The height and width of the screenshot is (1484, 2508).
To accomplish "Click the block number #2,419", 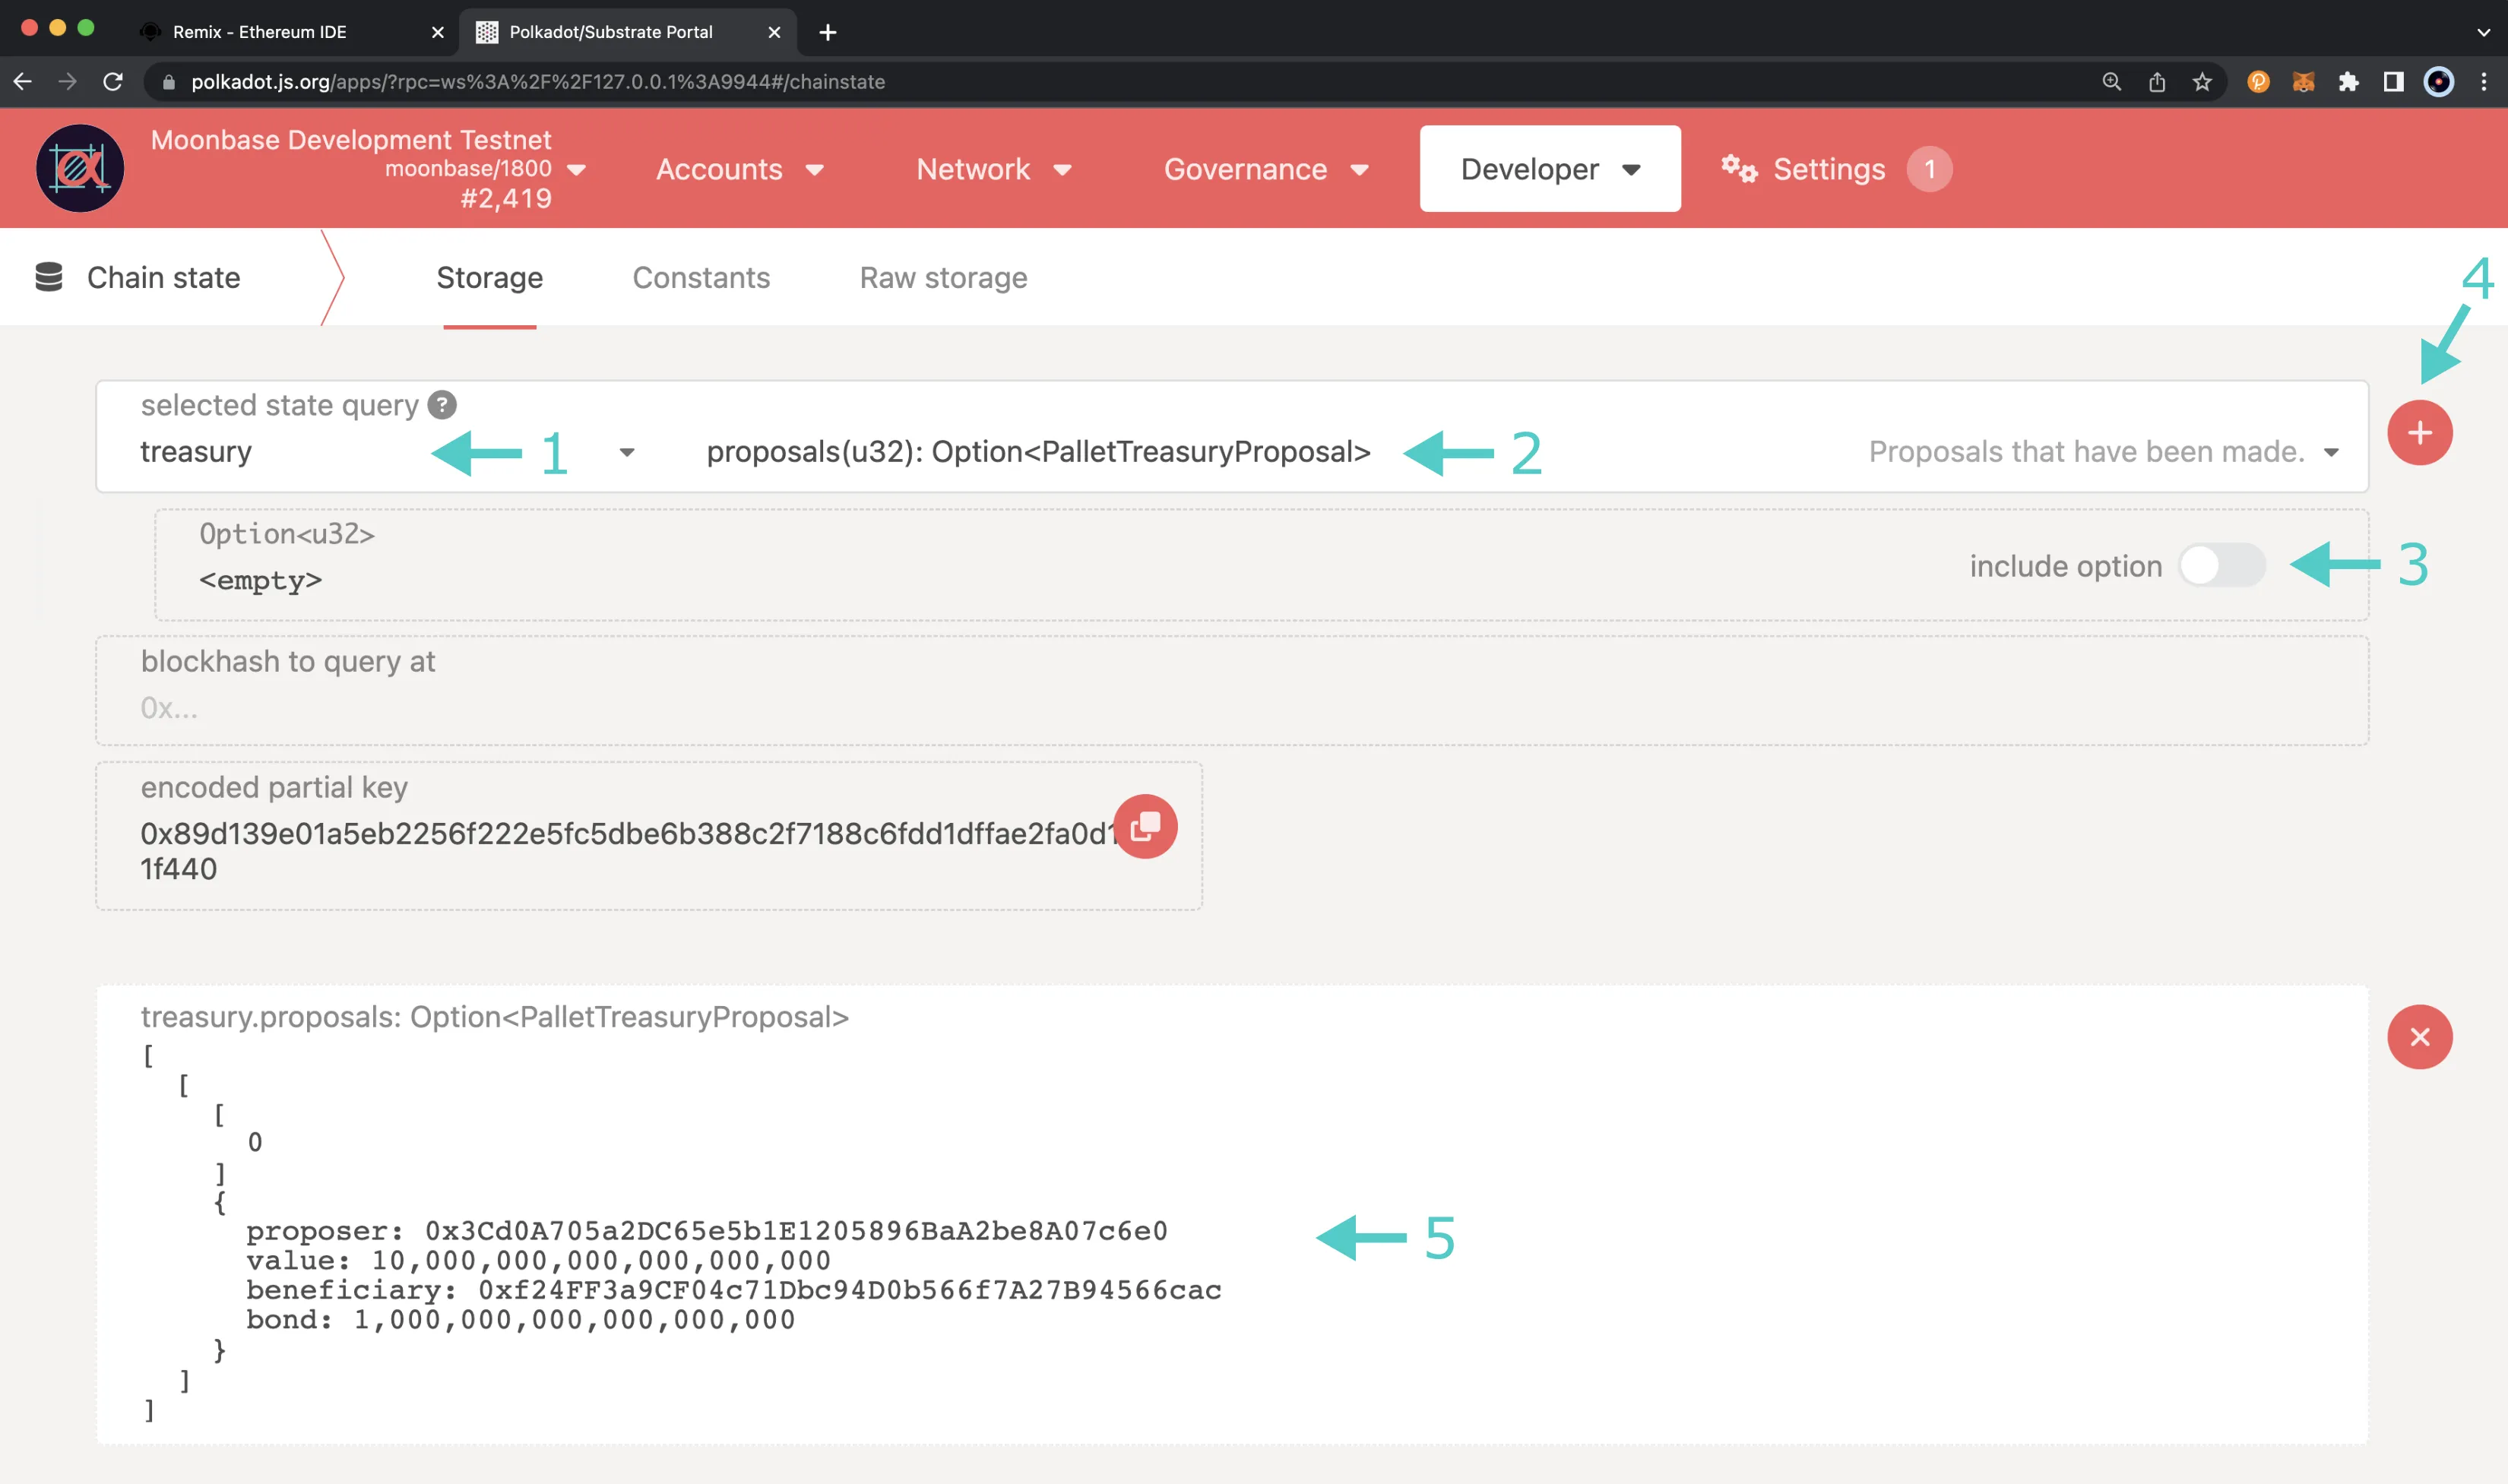I will 506,198.
